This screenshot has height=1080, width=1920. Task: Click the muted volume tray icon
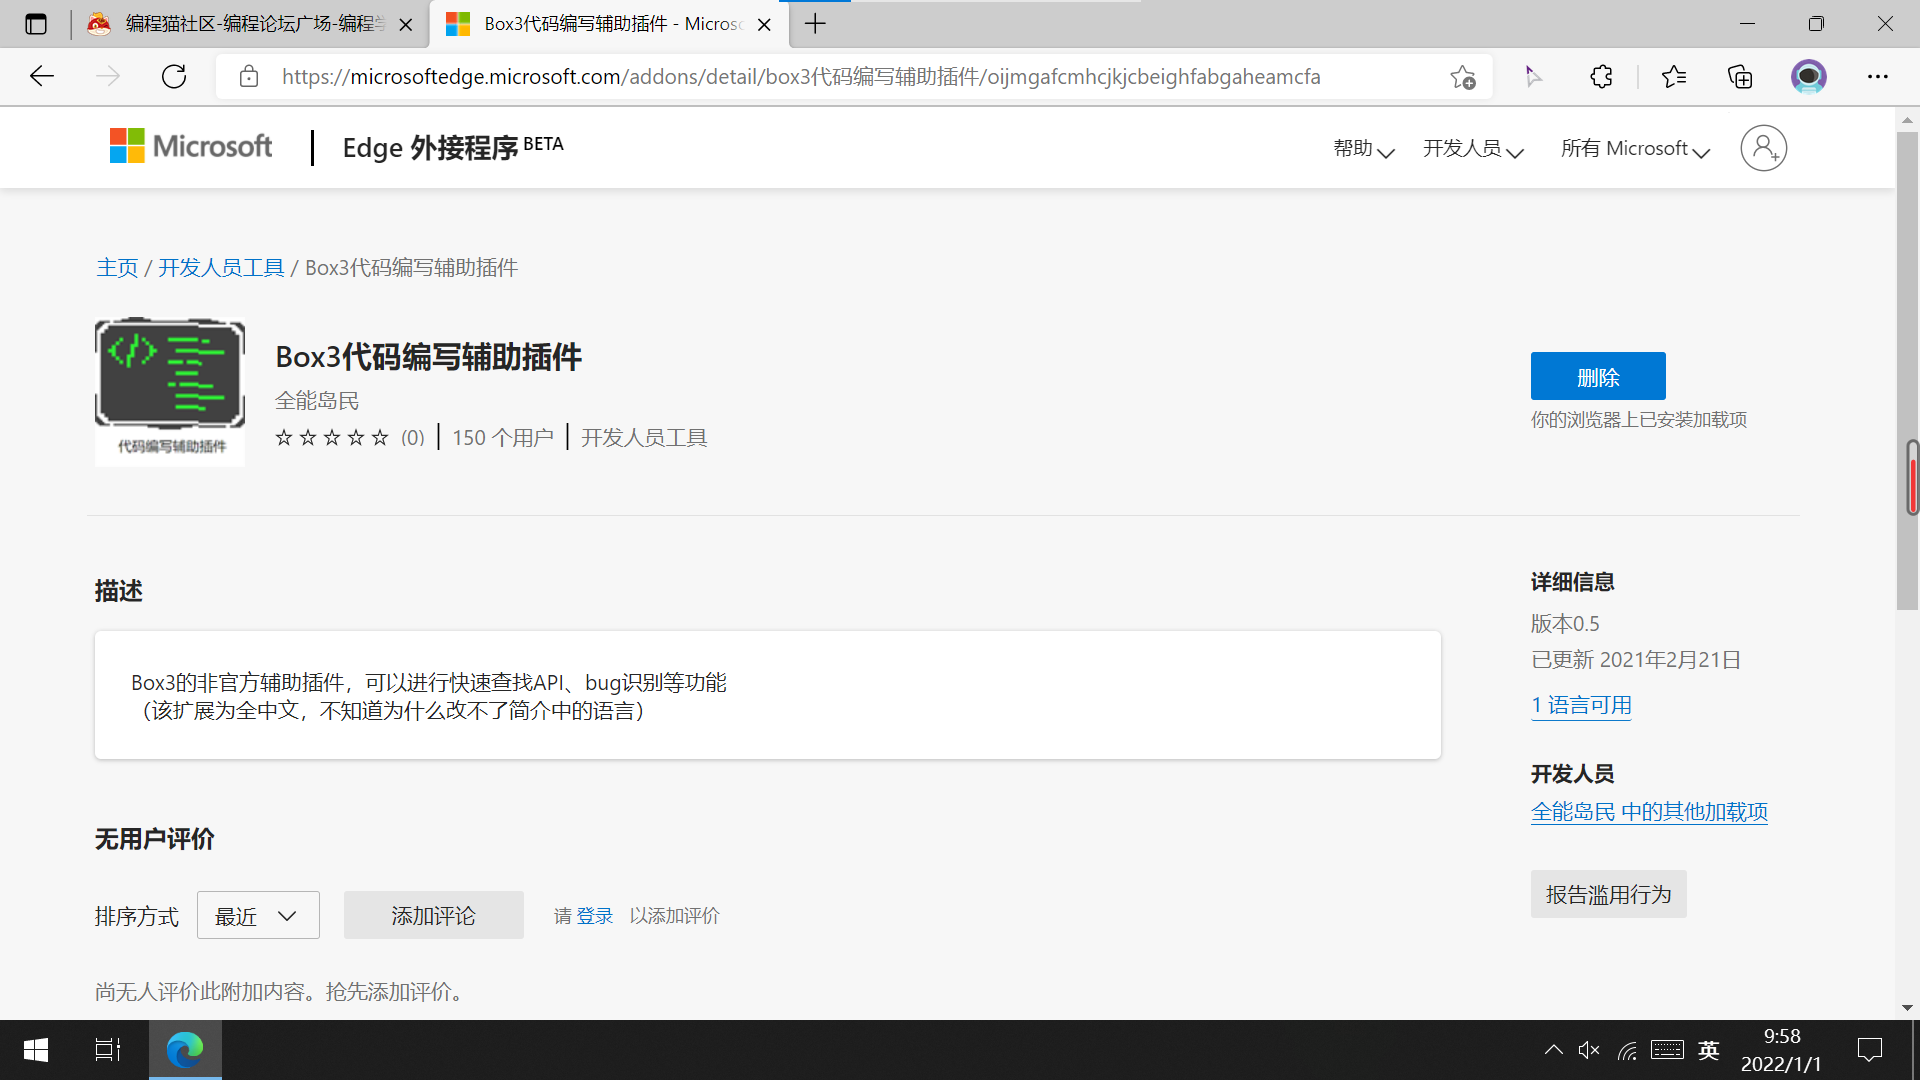[1589, 1050]
